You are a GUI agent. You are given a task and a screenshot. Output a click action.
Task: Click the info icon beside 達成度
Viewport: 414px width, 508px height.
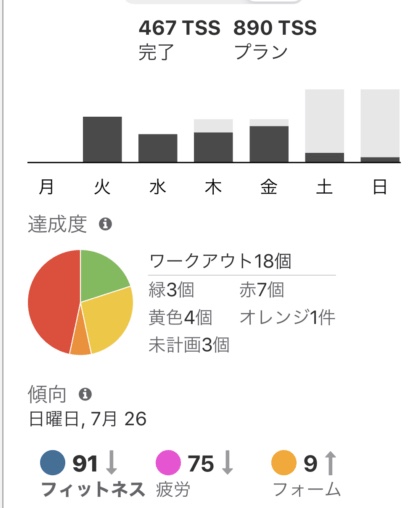(x=105, y=224)
